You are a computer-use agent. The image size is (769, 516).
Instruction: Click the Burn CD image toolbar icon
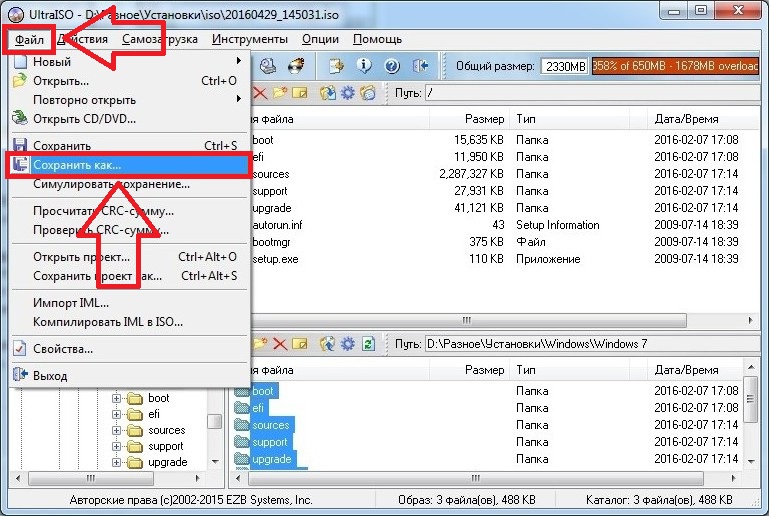tap(295, 67)
